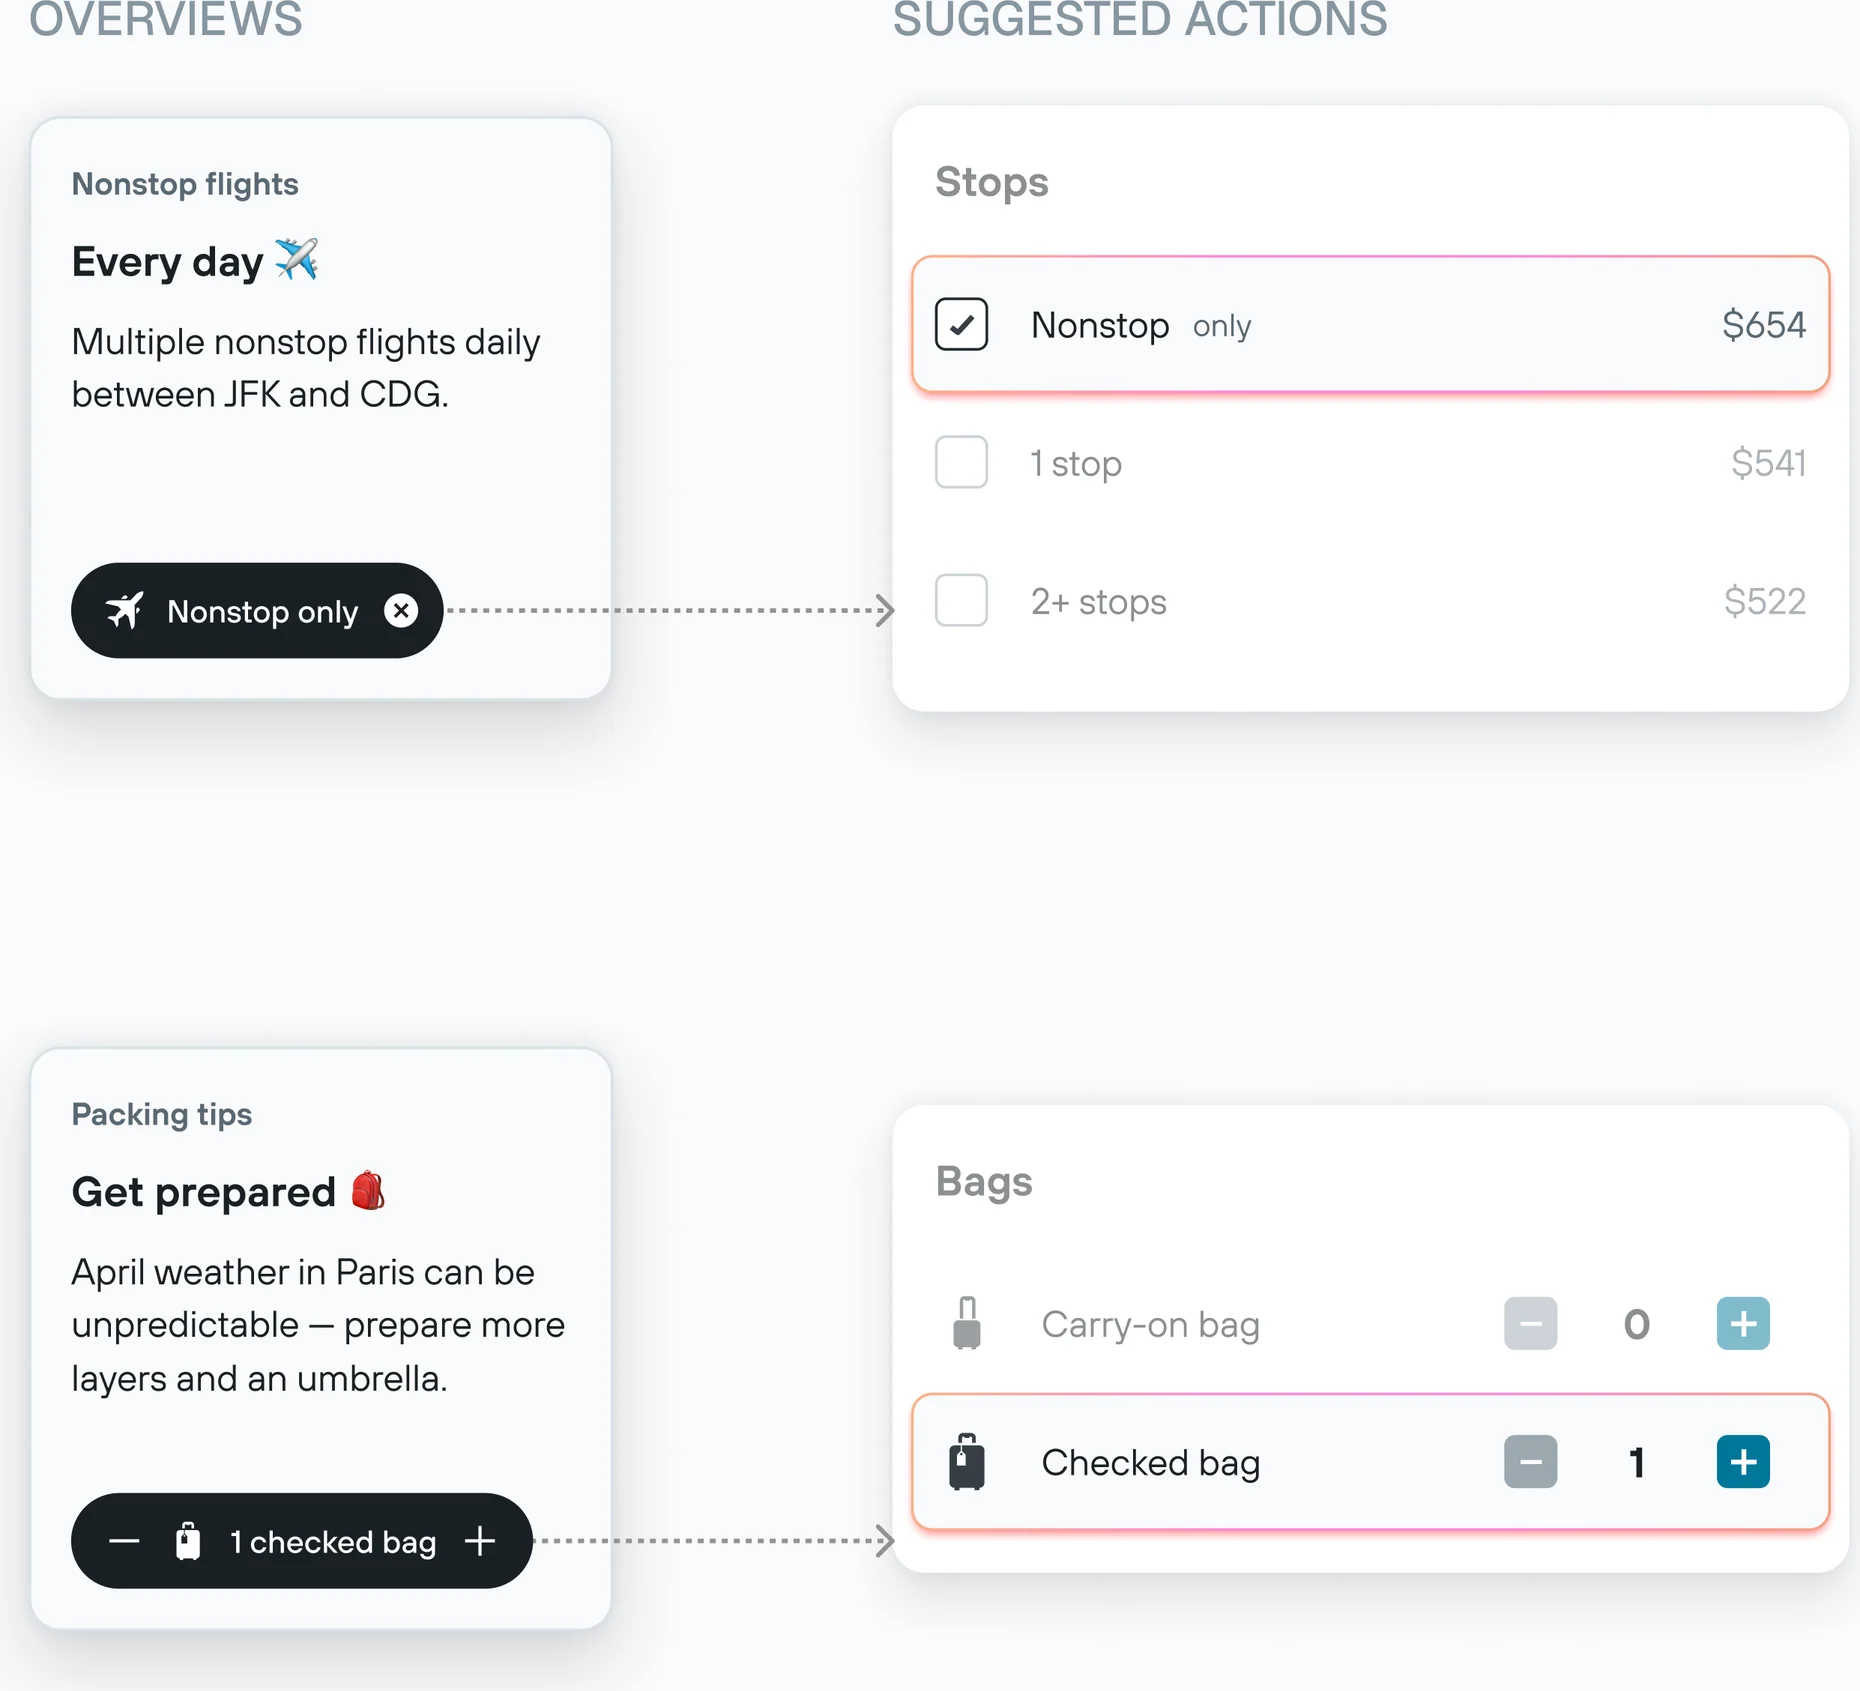
Task: Click the Checked bag label
Action: click(x=1150, y=1463)
